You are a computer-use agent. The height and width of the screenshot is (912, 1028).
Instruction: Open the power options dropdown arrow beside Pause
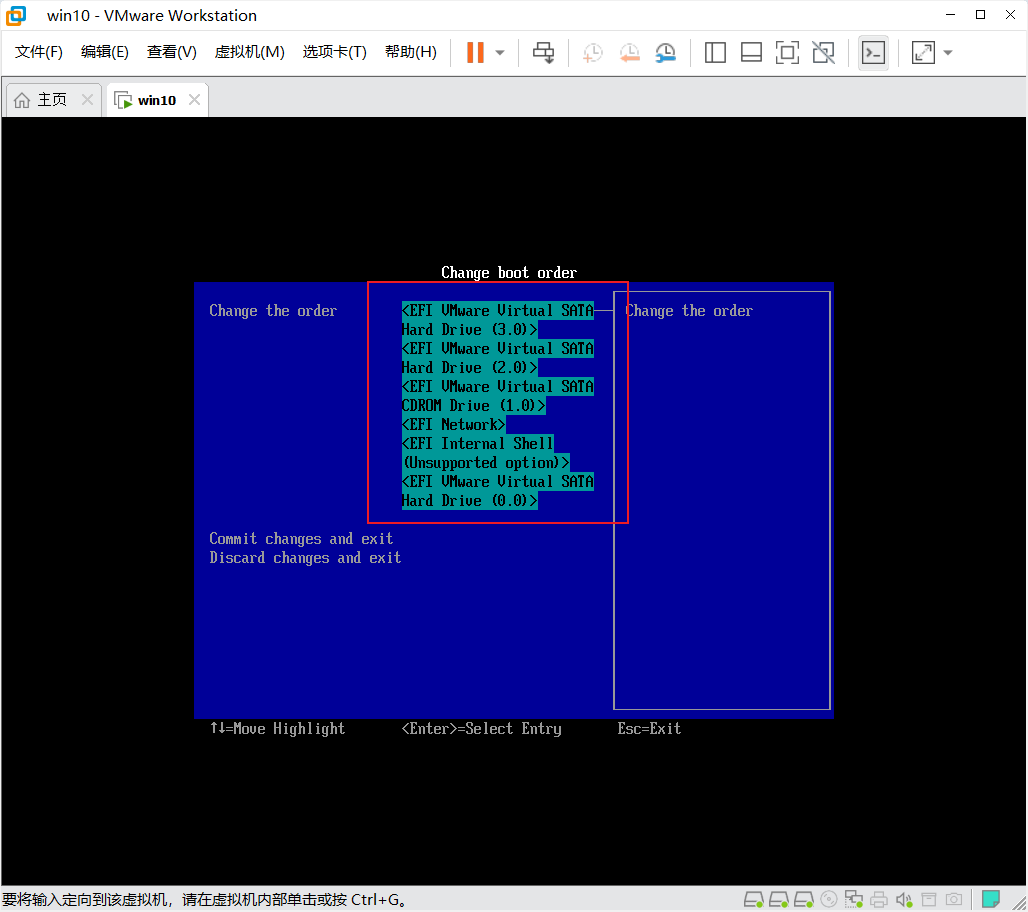pyautogui.click(x=500, y=52)
